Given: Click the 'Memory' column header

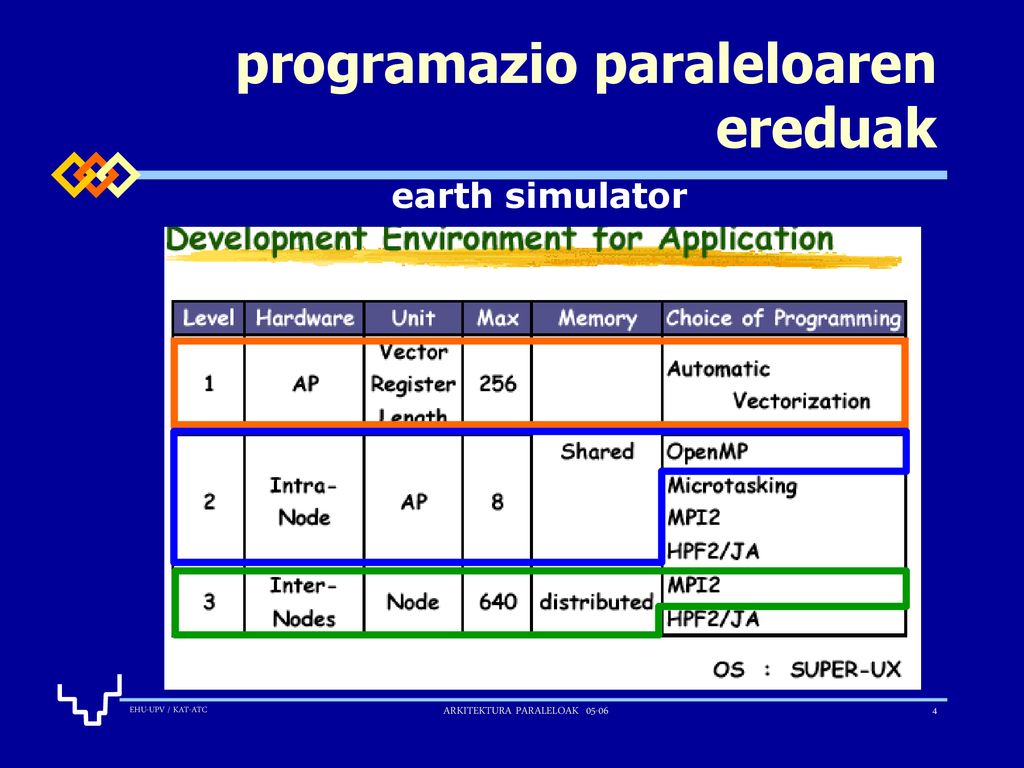Looking at the screenshot, I should (x=597, y=318).
